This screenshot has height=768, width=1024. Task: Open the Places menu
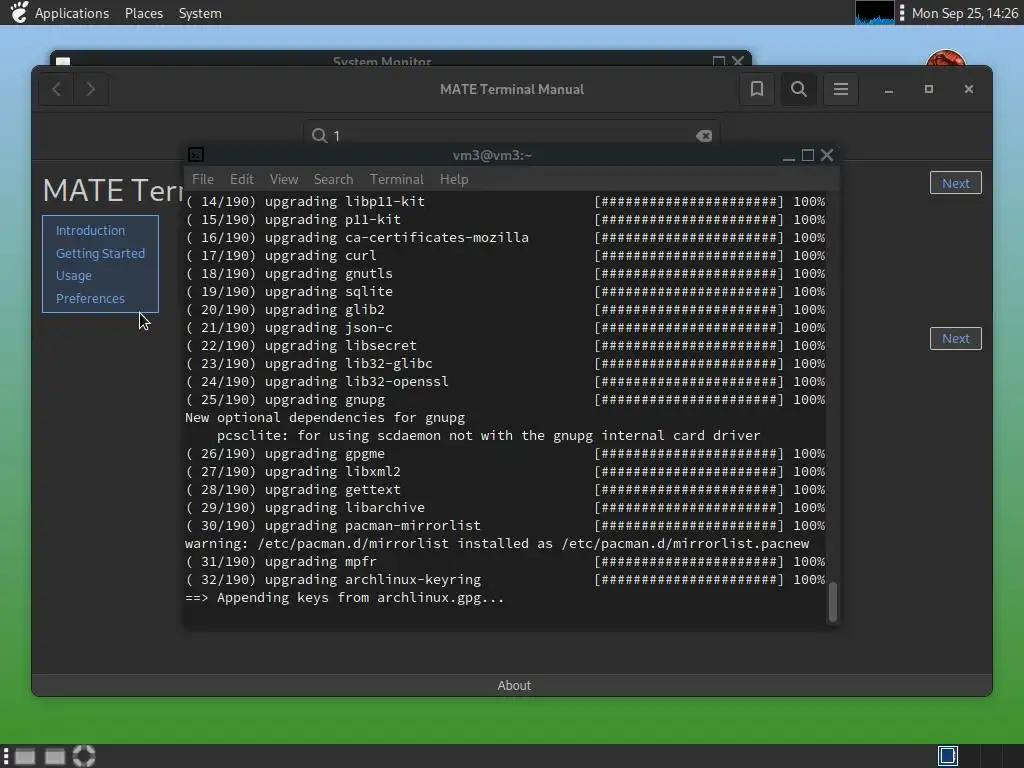(144, 13)
